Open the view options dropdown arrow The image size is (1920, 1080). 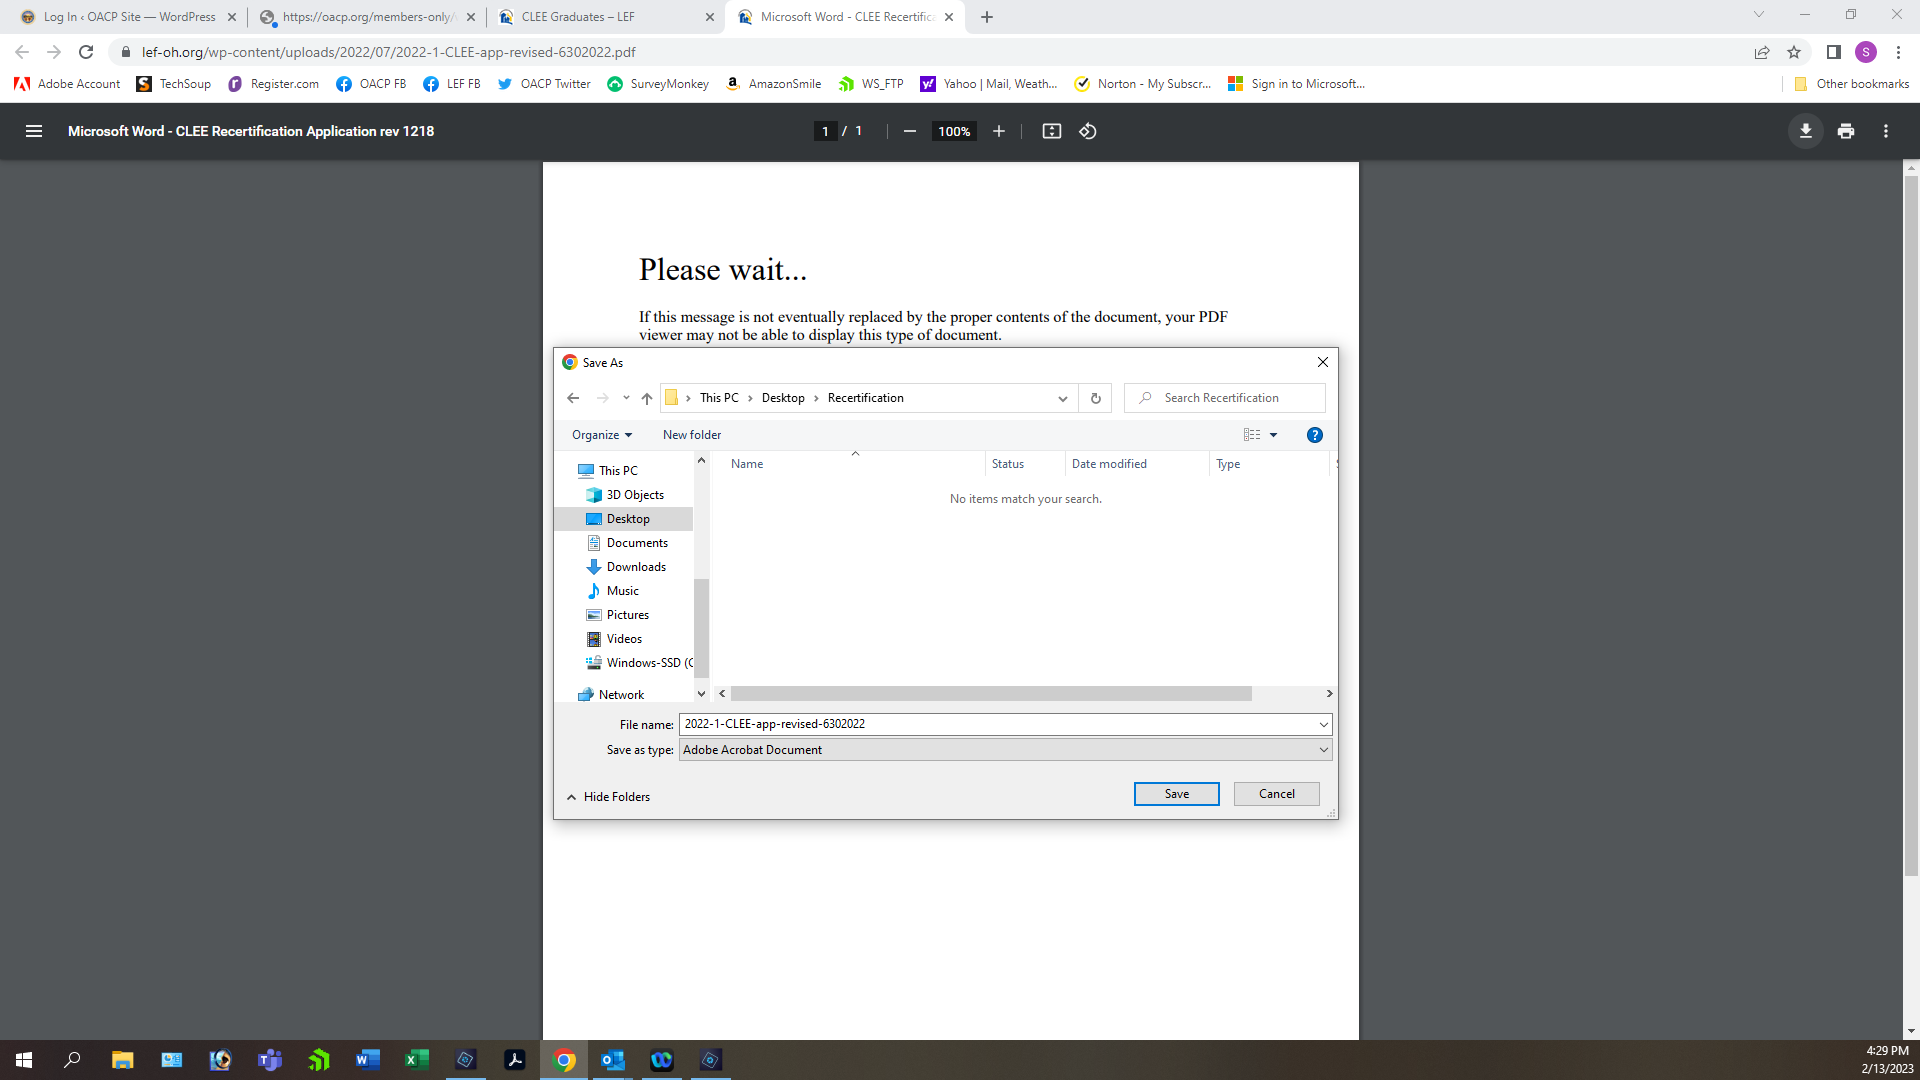point(1273,435)
